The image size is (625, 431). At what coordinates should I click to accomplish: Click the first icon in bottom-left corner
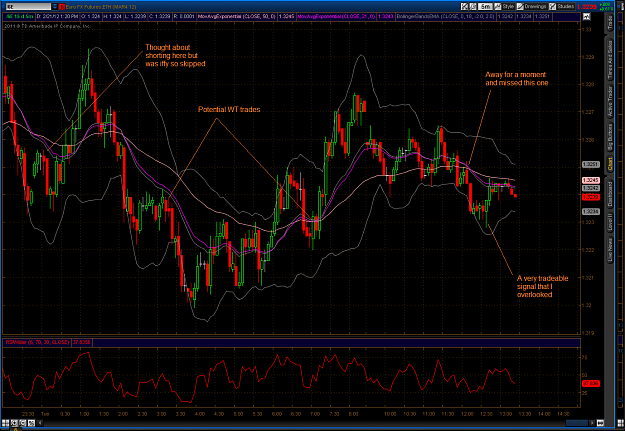[6, 423]
